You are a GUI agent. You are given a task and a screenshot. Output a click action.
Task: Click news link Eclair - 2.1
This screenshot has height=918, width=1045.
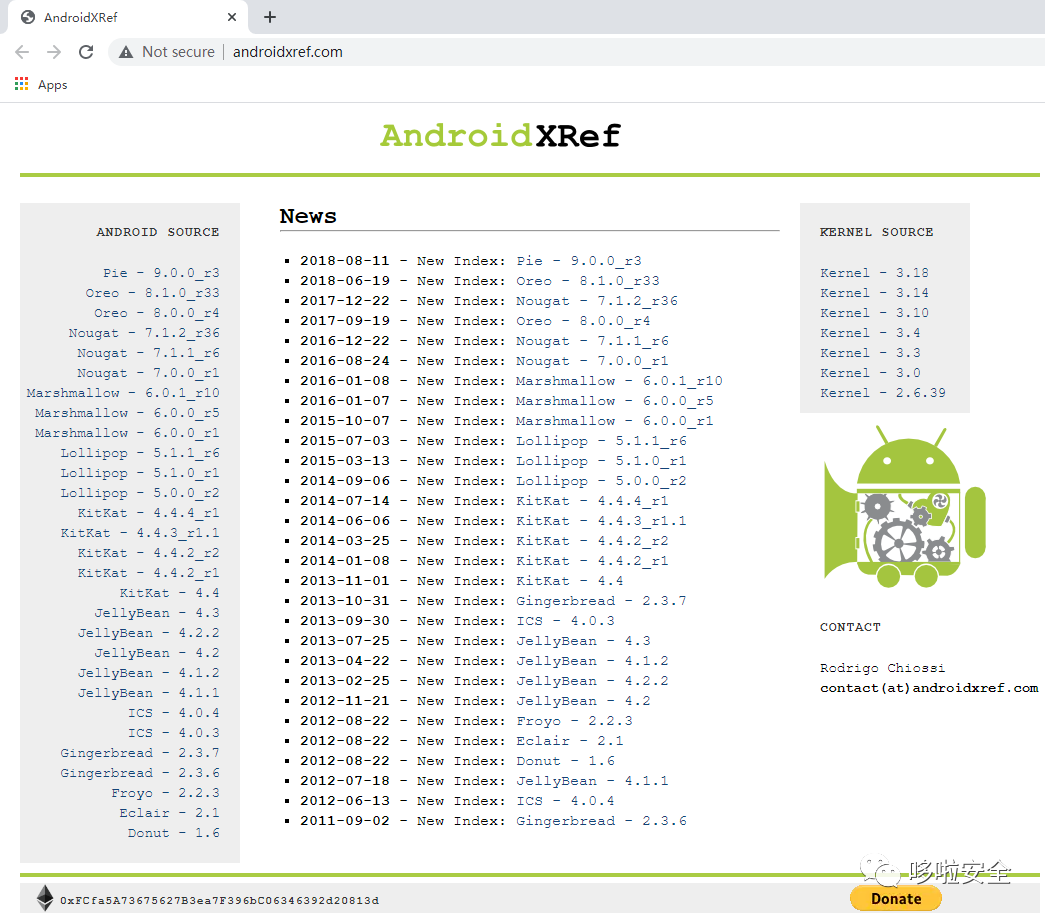[570, 741]
